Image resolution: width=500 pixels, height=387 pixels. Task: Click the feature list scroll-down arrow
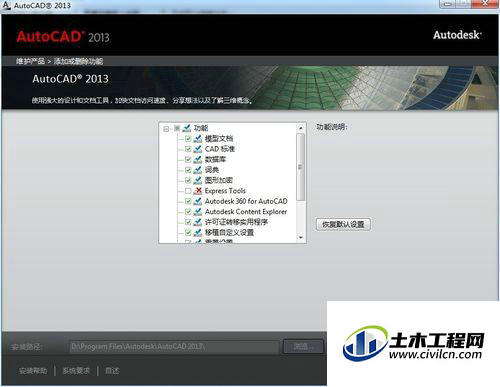(301, 237)
